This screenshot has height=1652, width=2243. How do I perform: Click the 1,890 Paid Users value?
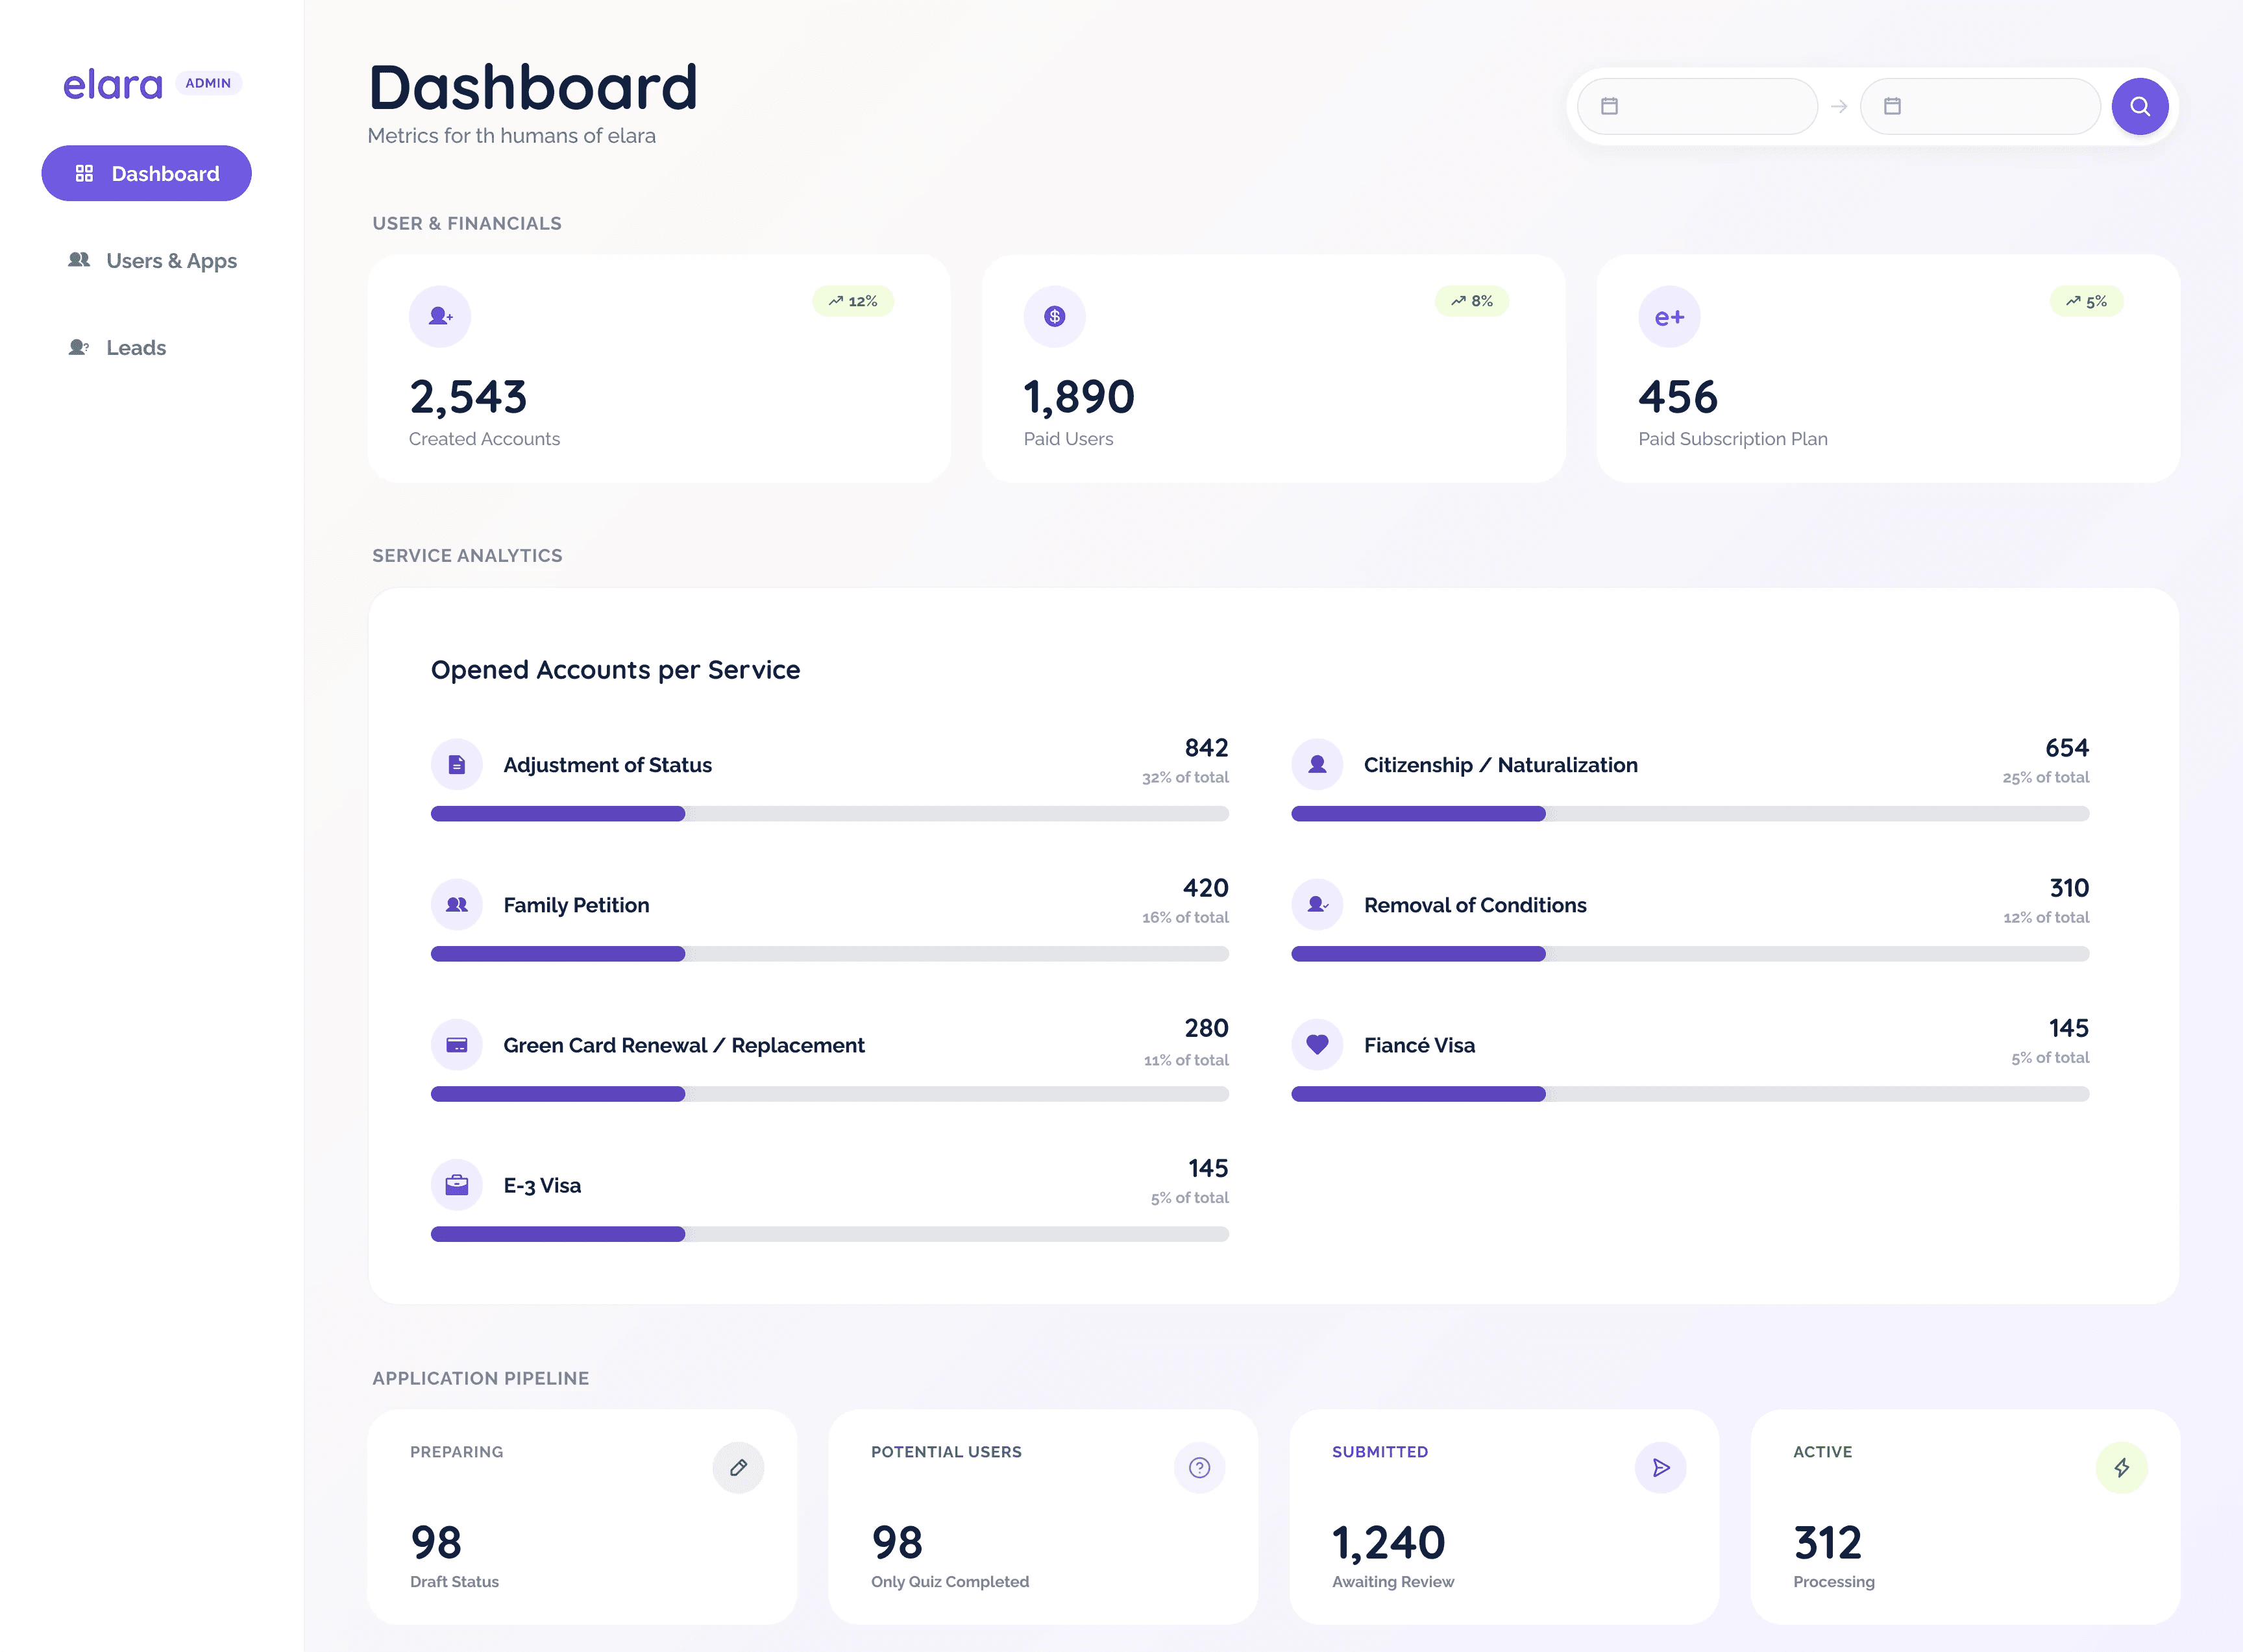[x=1079, y=397]
